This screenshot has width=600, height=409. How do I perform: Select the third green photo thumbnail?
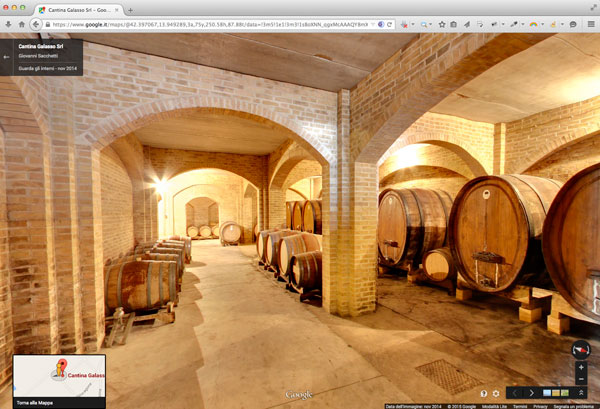click(x=564, y=393)
